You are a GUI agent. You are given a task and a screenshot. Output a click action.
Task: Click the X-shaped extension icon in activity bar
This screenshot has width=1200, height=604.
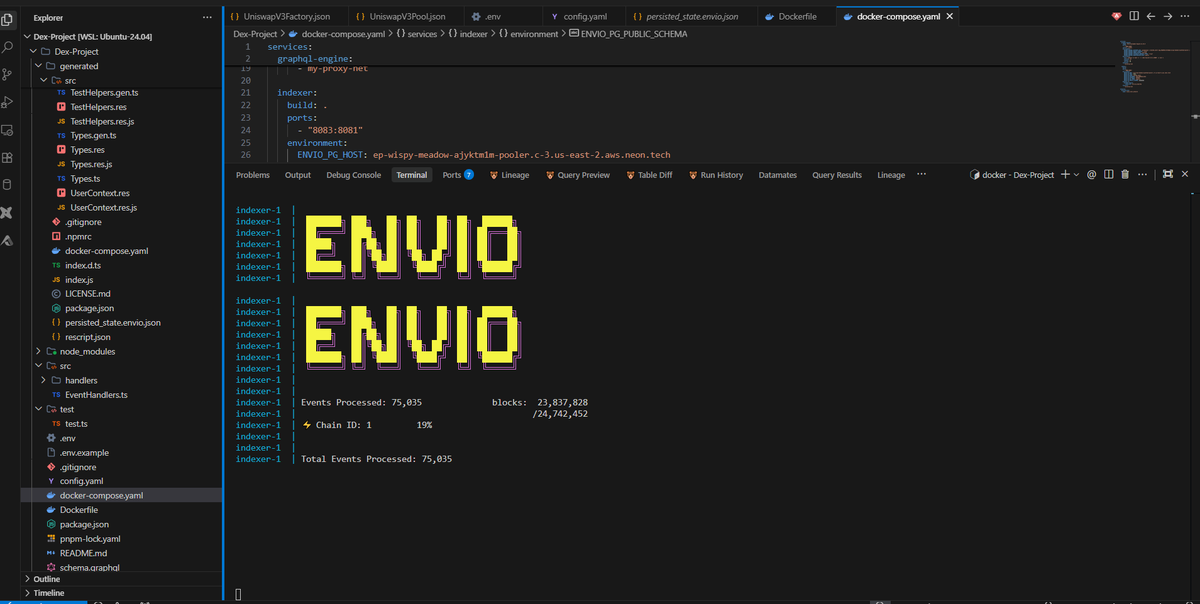click(8, 213)
